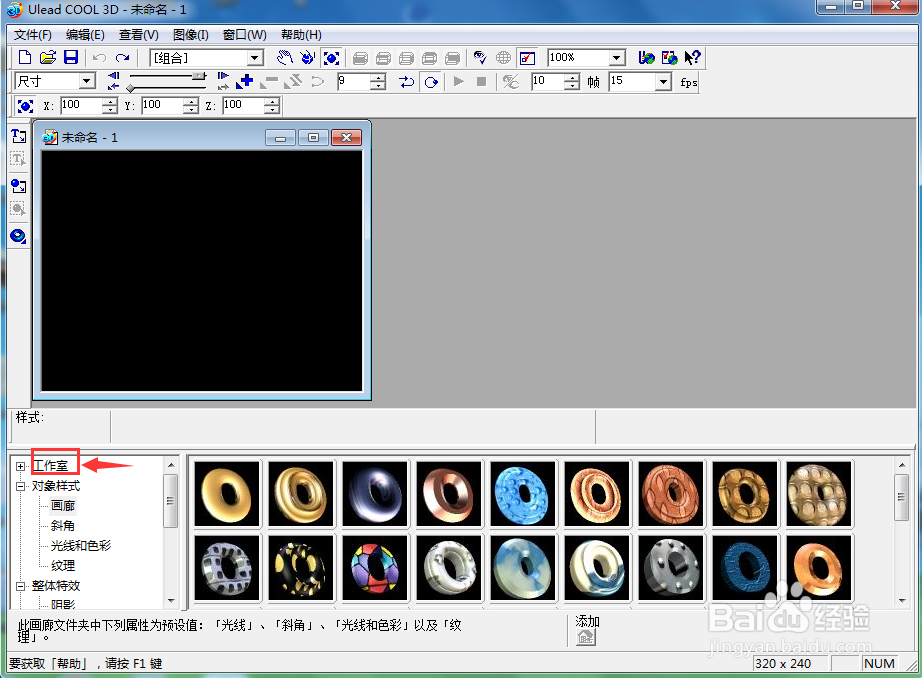
Task: Click the resize icon beside X field
Action: coord(25,106)
